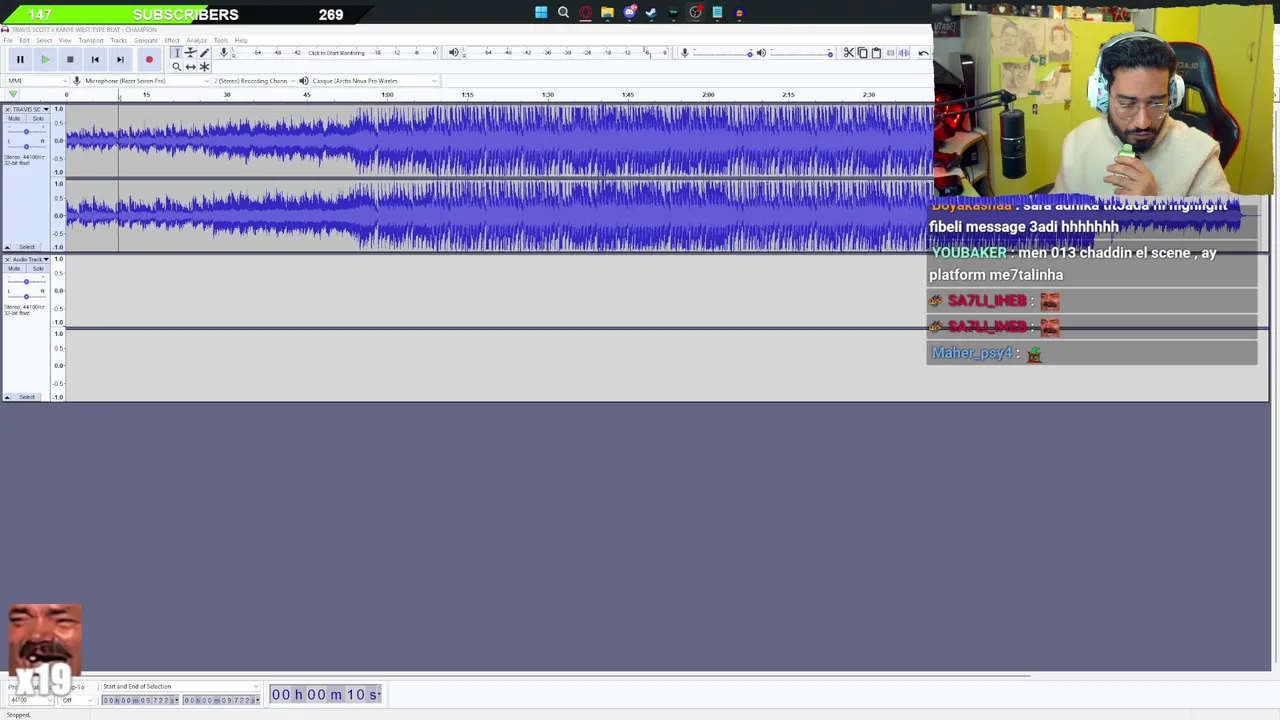
Task: Select the Draw pencil tool
Action: [x=204, y=52]
